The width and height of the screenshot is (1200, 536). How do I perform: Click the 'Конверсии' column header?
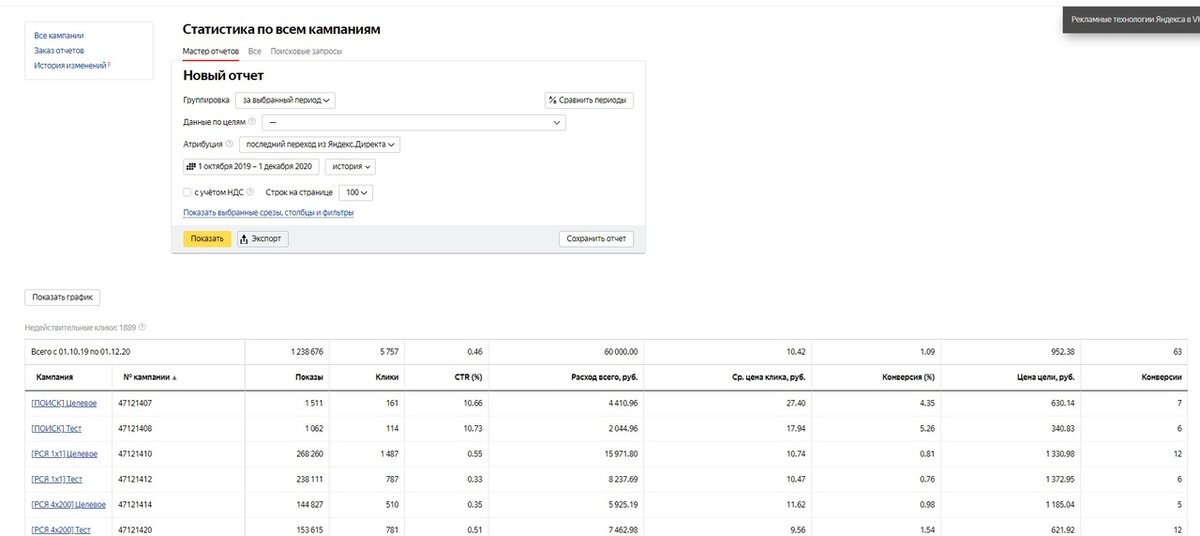tap(1162, 378)
